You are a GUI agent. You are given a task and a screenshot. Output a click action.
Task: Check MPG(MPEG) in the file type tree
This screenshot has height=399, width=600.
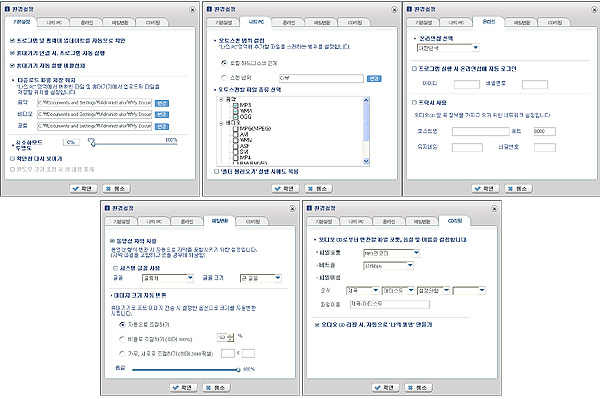pyautogui.click(x=236, y=129)
